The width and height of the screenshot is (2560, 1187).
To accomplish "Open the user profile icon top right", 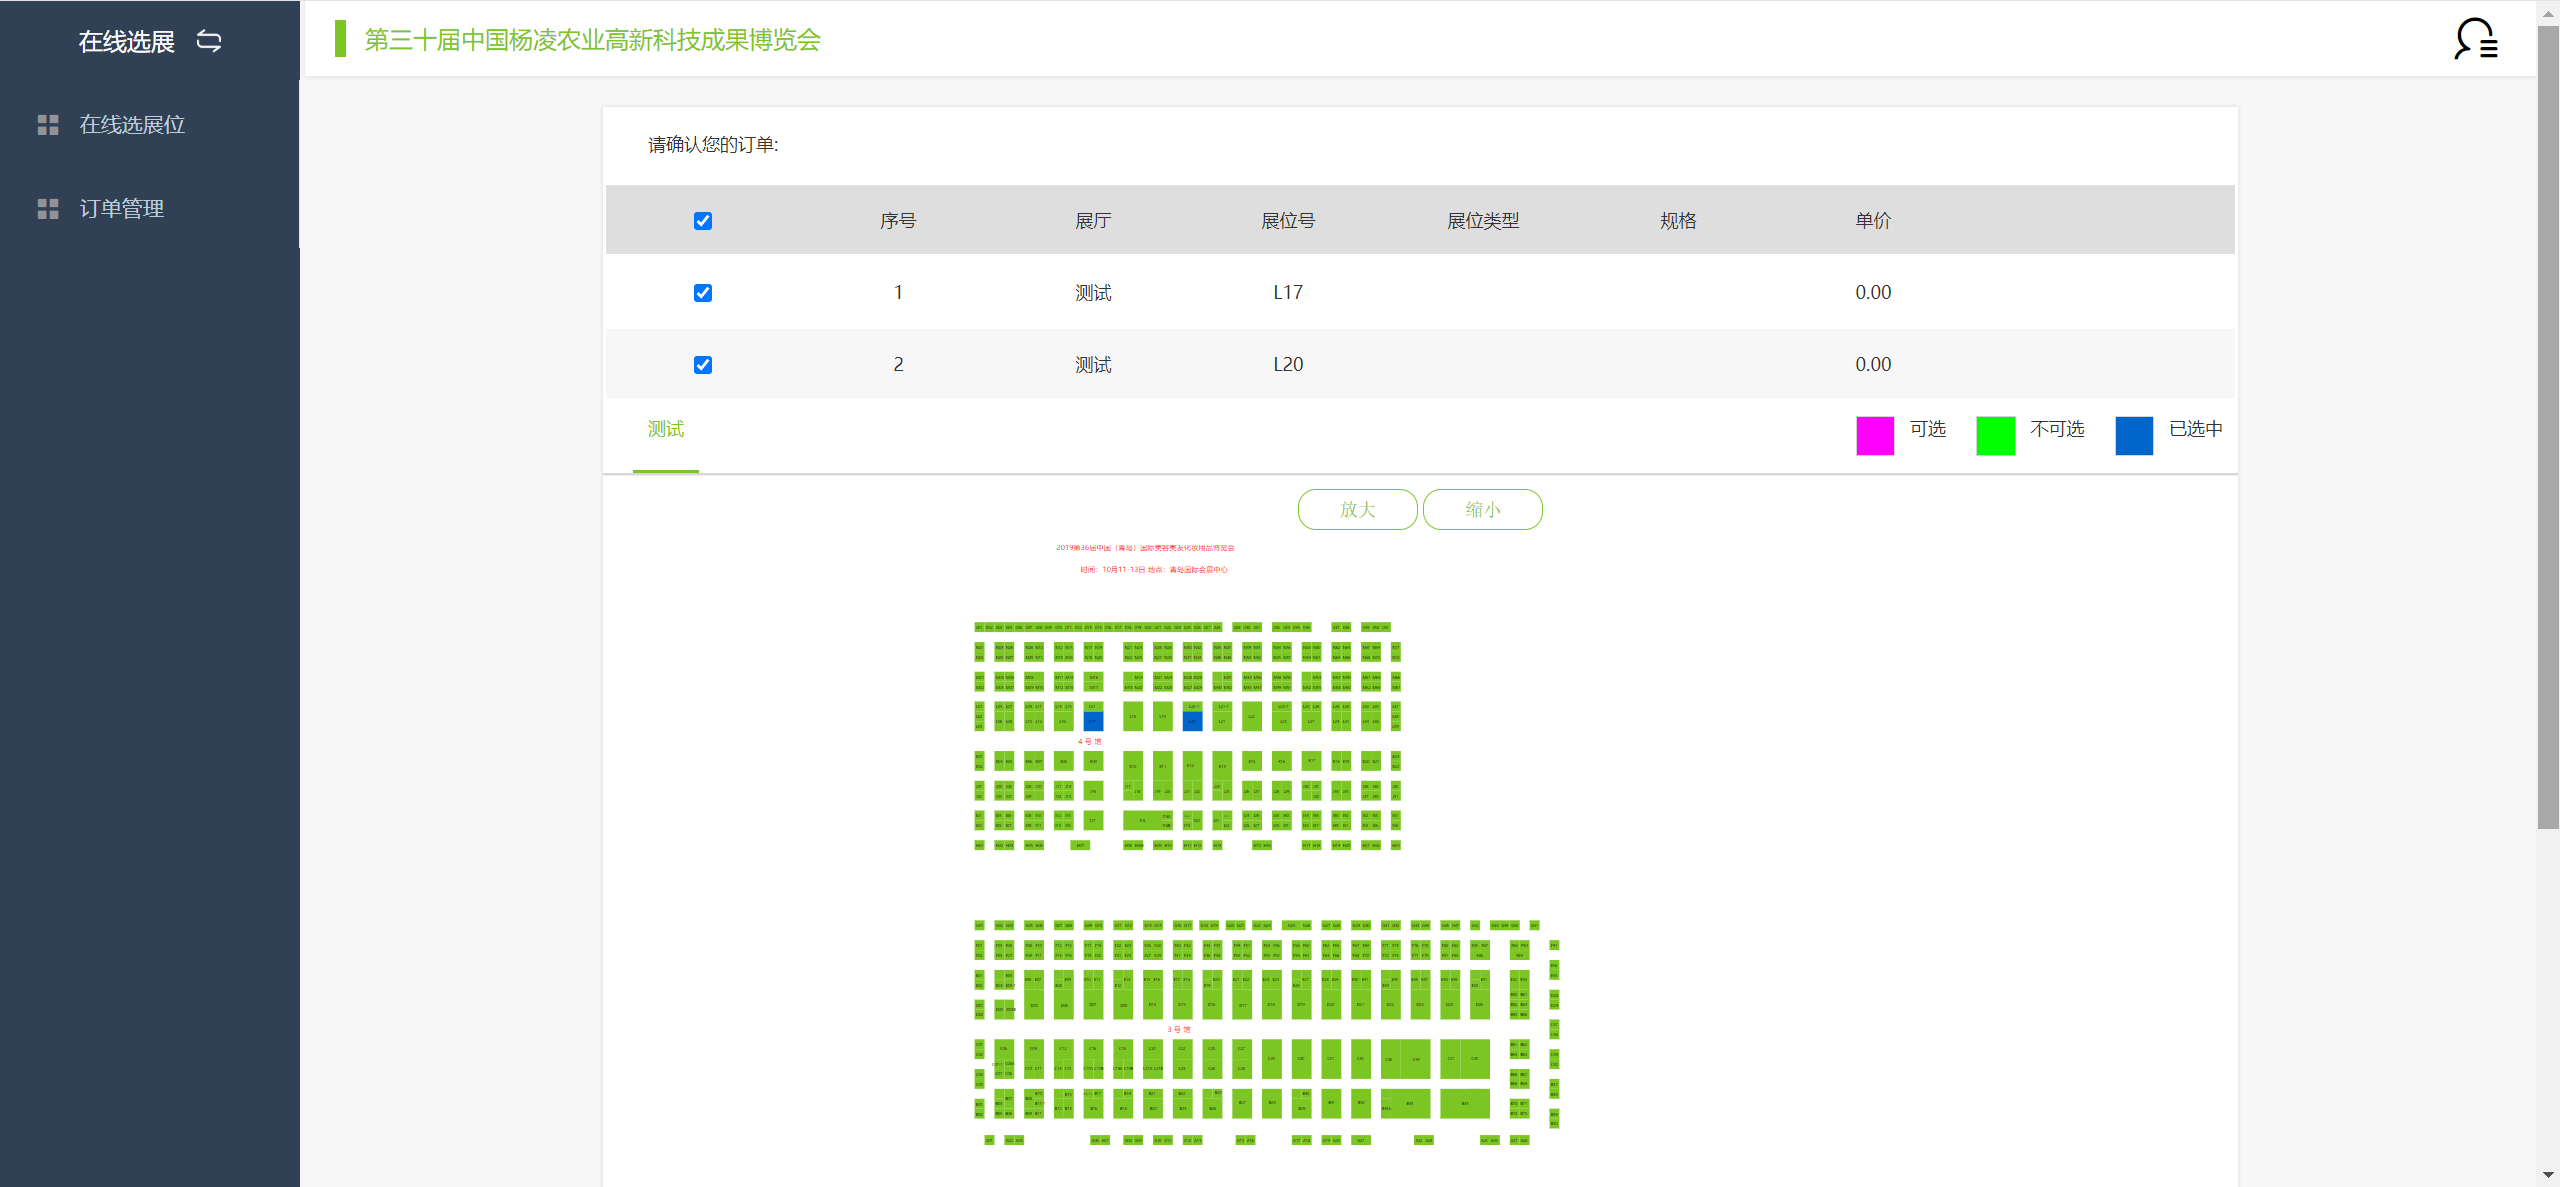I will [x=2475, y=40].
